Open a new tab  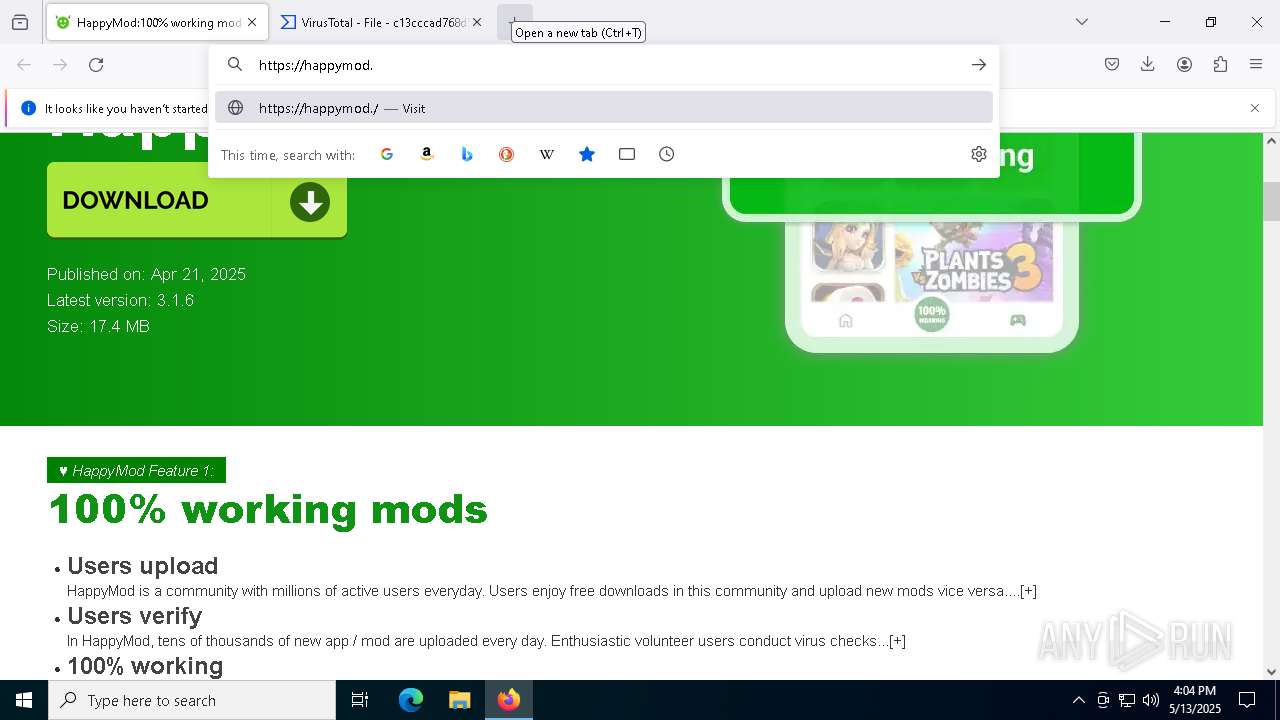[x=514, y=21]
